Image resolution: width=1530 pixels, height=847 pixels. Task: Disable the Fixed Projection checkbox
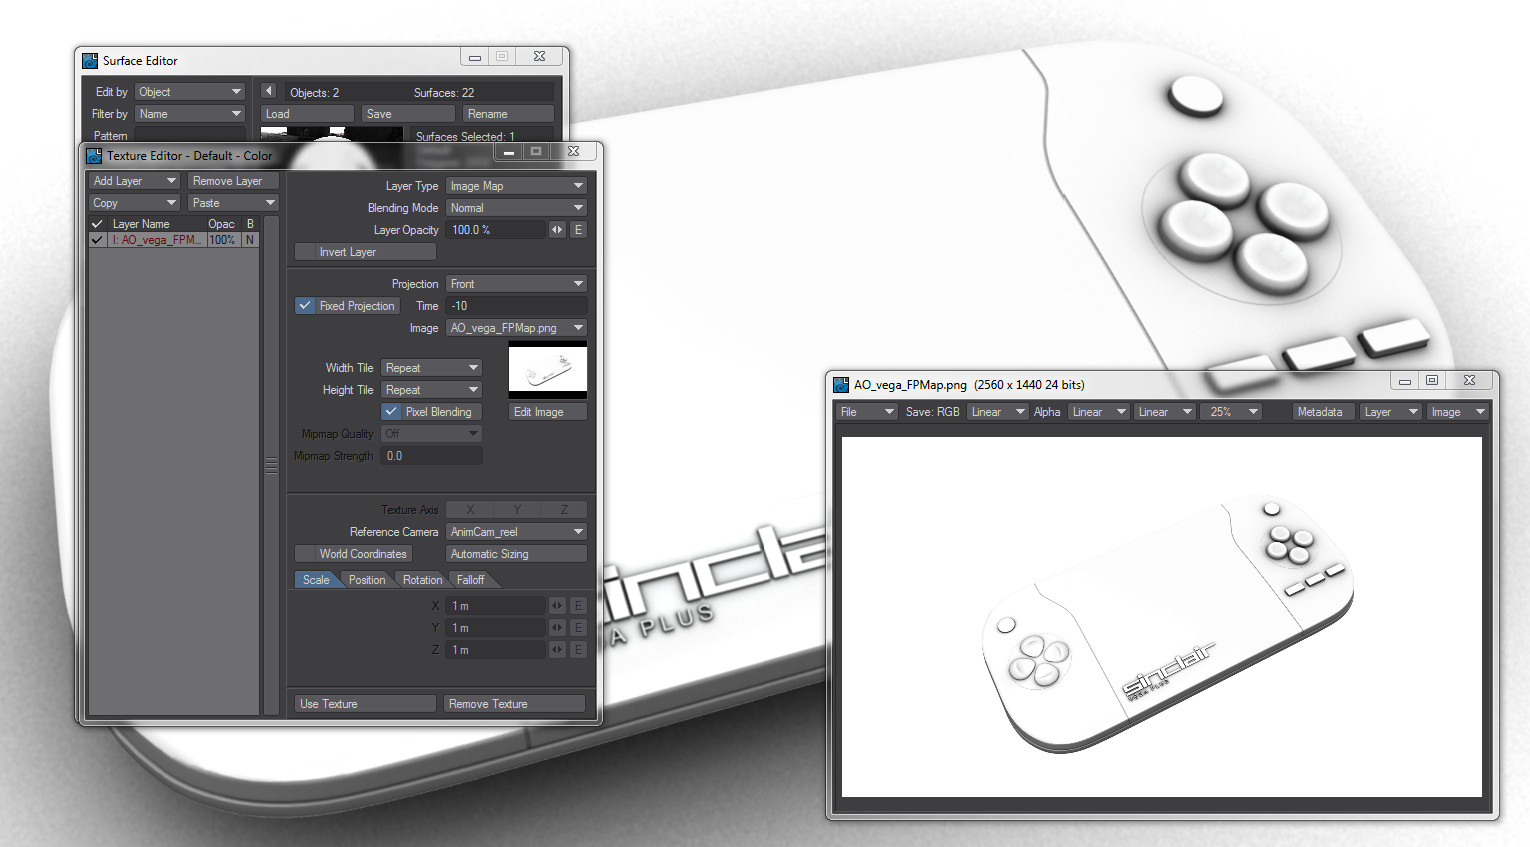click(x=305, y=306)
